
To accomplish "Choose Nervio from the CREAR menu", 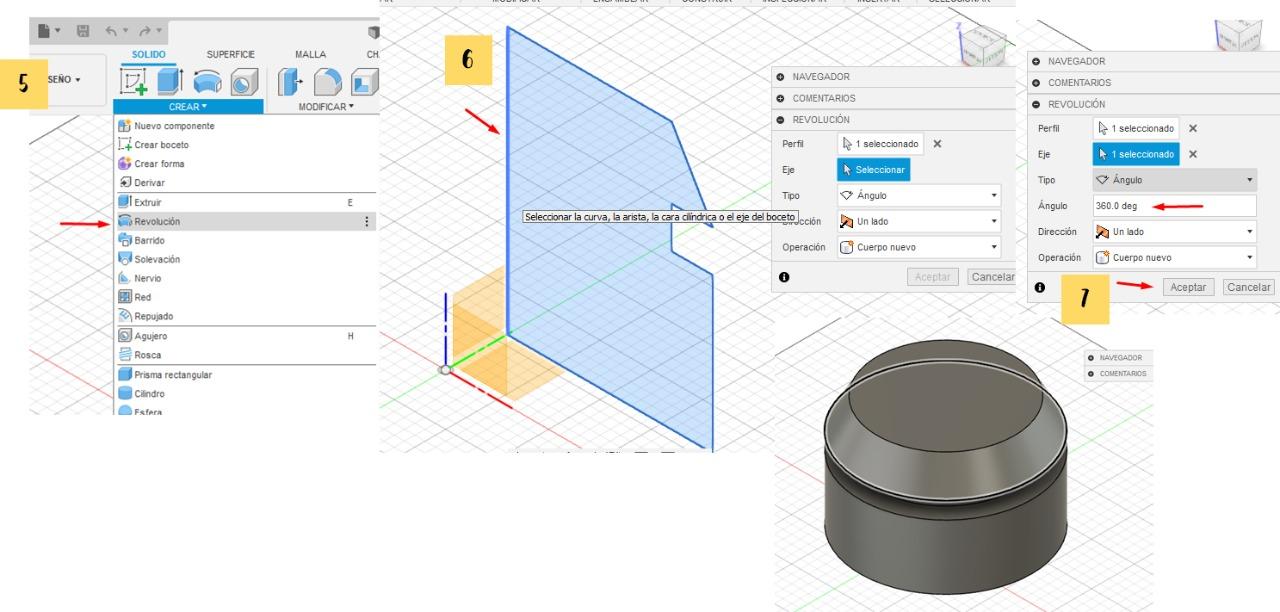I will pos(245,278).
